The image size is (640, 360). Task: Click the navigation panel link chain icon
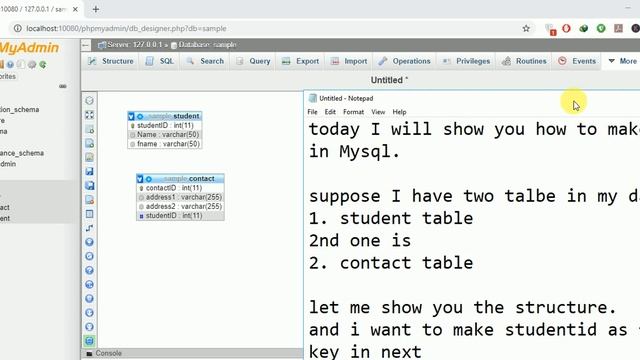pyautogui.click(x=62, y=86)
